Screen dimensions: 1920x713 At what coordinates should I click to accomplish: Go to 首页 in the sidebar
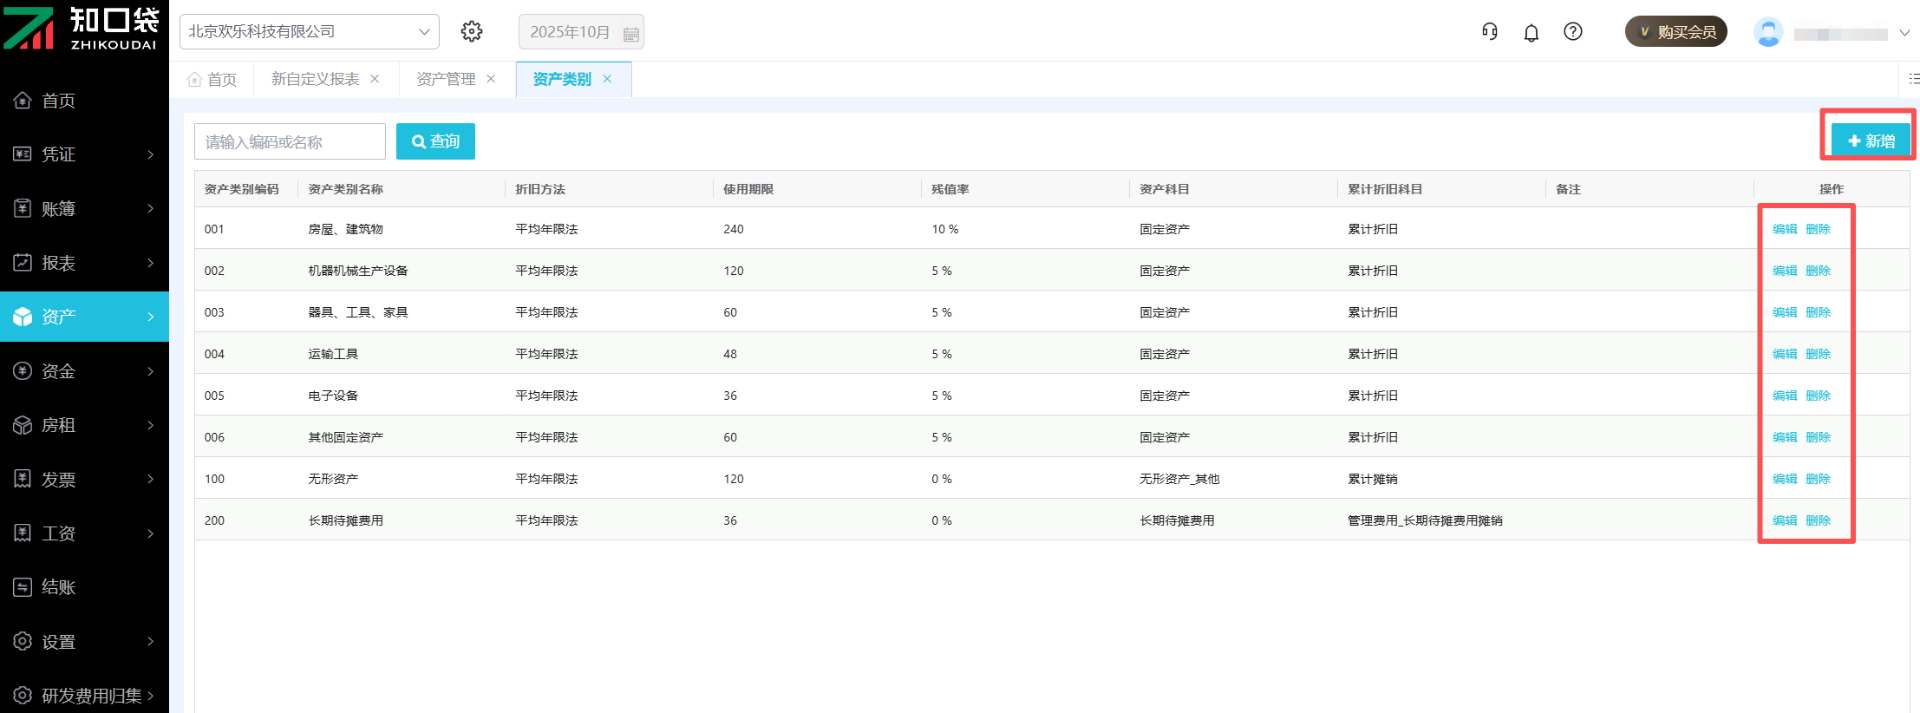58,101
